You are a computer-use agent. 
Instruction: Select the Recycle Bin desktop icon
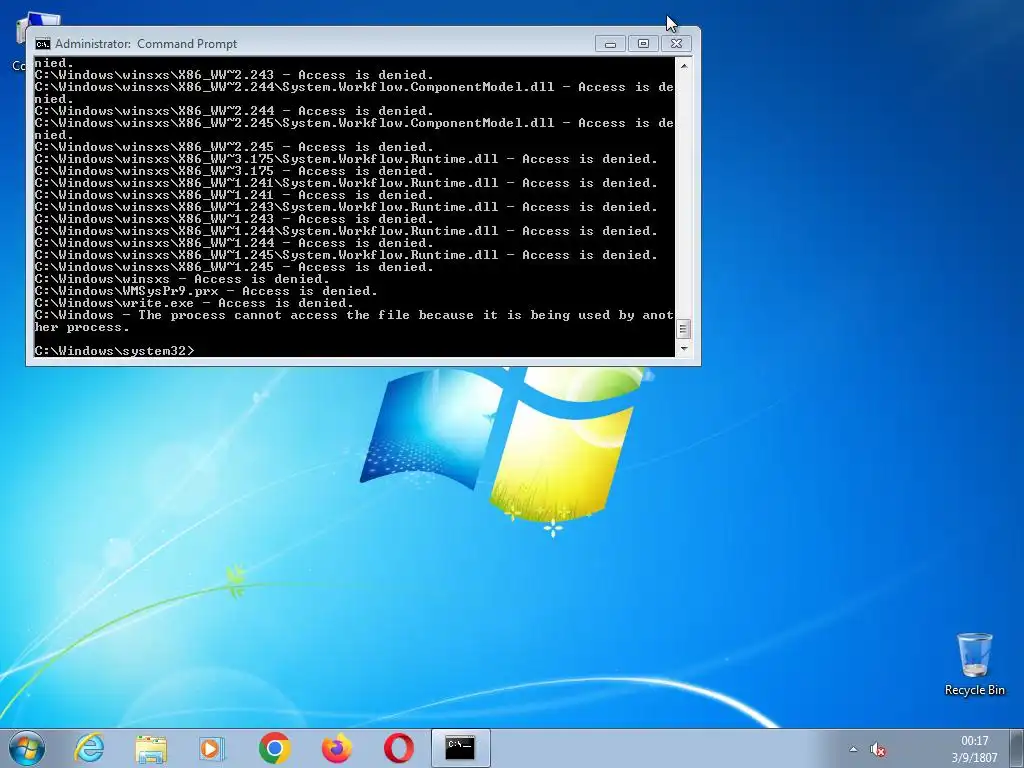(974, 664)
